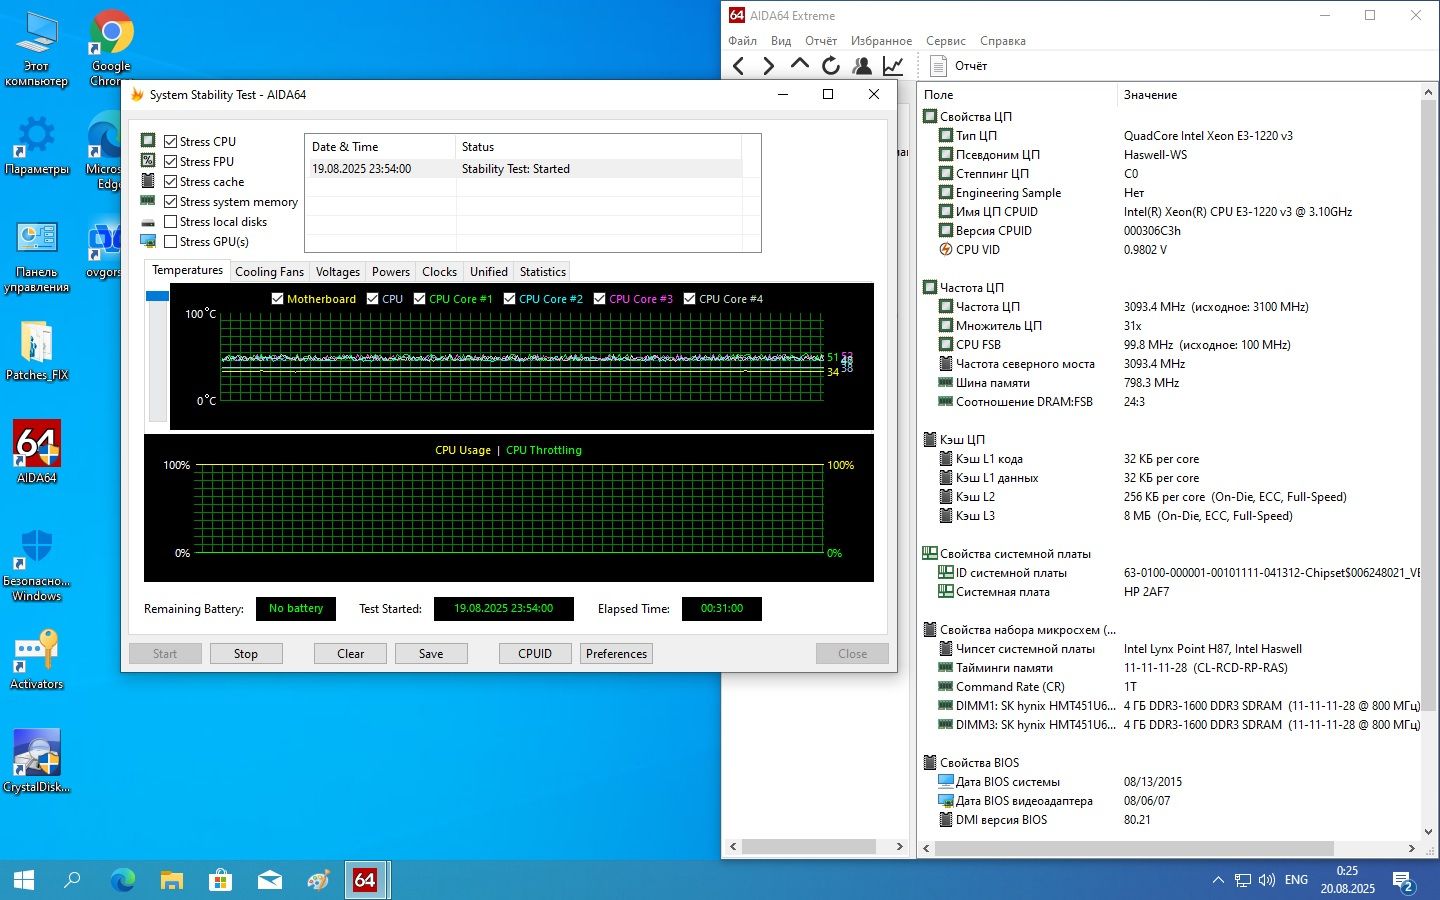
Task: Uncheck Stress CPU option
Action: pyautogui.click(x=171, y=142)
